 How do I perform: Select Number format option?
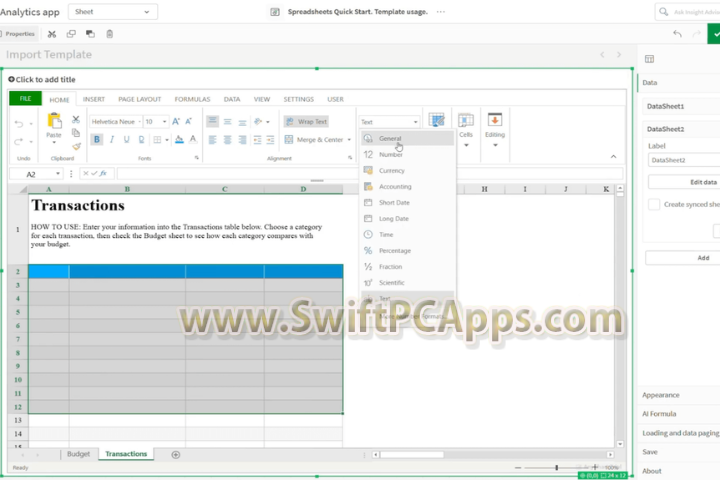pos(407,154)
